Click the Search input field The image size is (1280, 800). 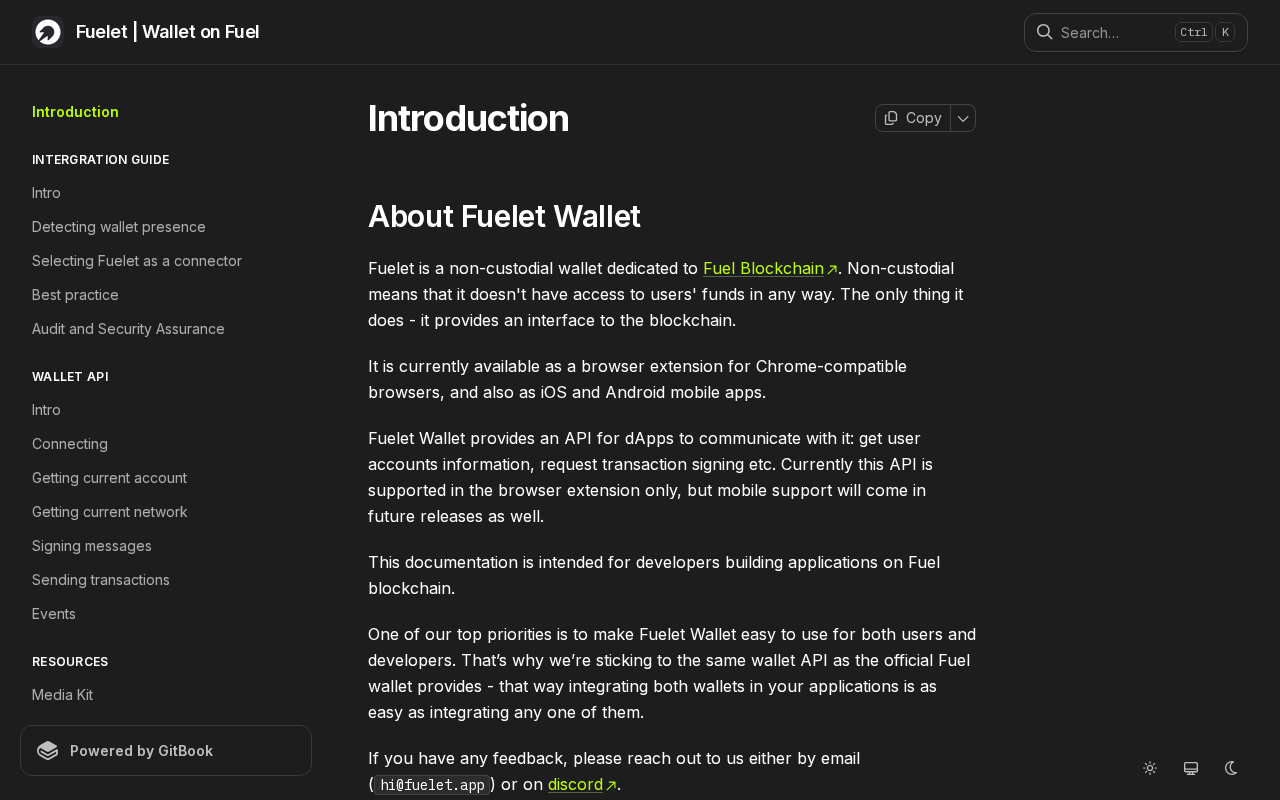coord(1136,32)
